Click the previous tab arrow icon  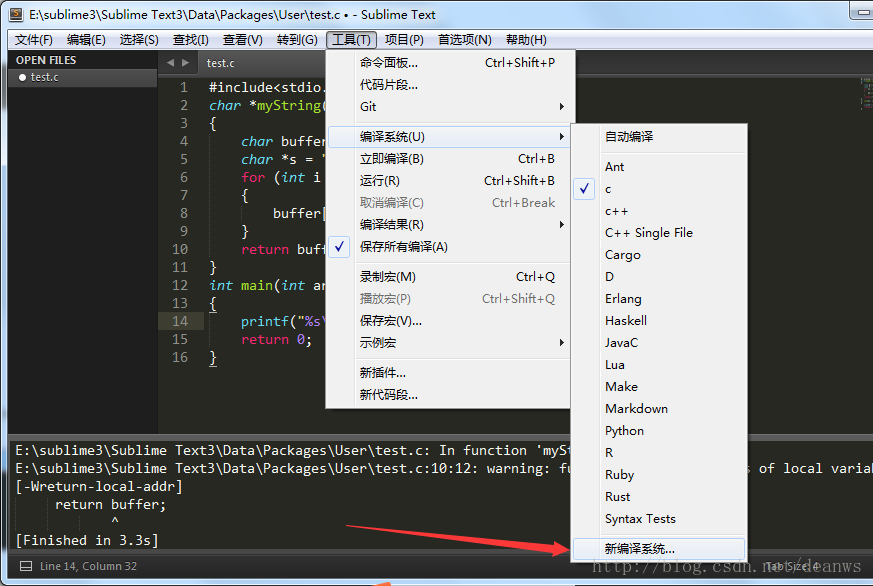(x=170, y=63)
